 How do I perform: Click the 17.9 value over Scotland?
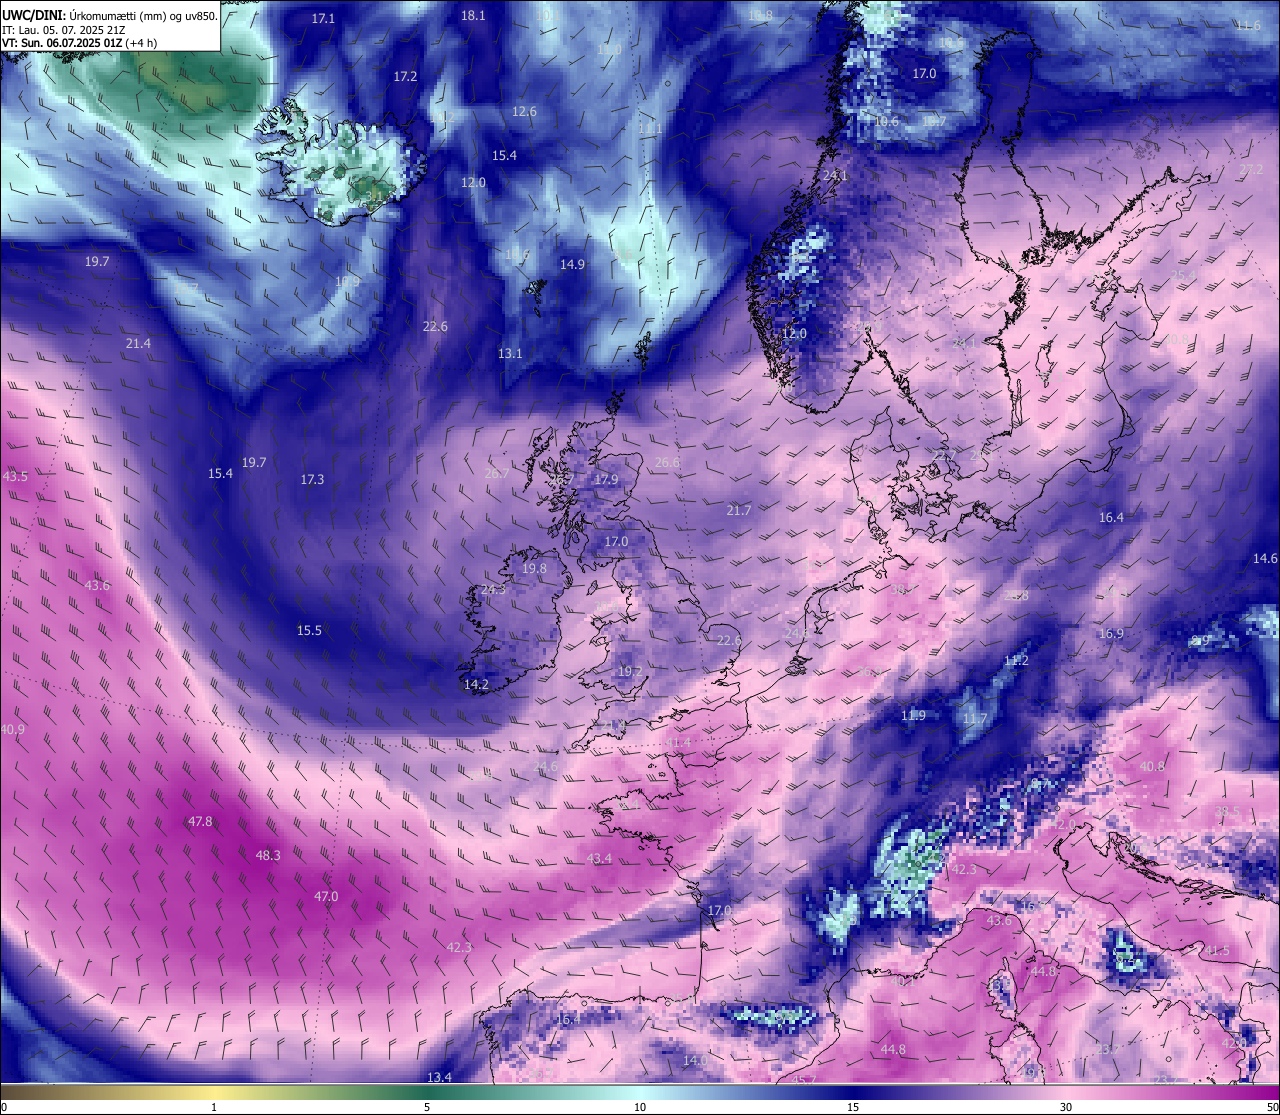(606, 480)
